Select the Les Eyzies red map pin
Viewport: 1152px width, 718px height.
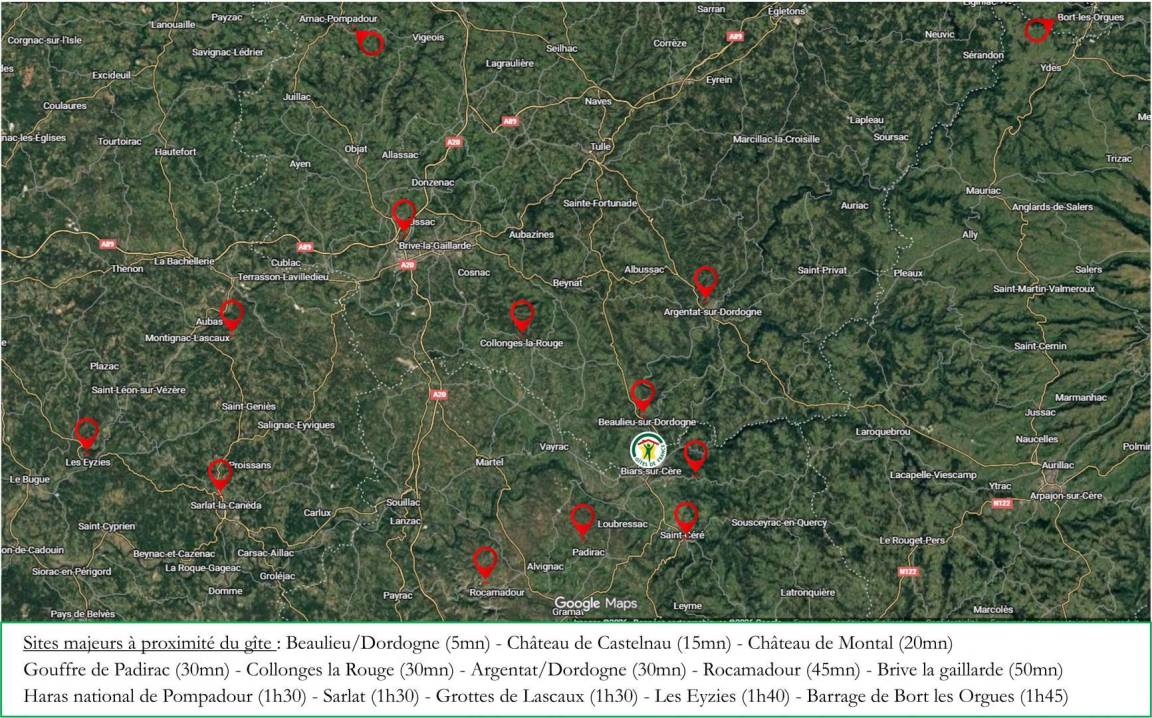coord(87,431)
